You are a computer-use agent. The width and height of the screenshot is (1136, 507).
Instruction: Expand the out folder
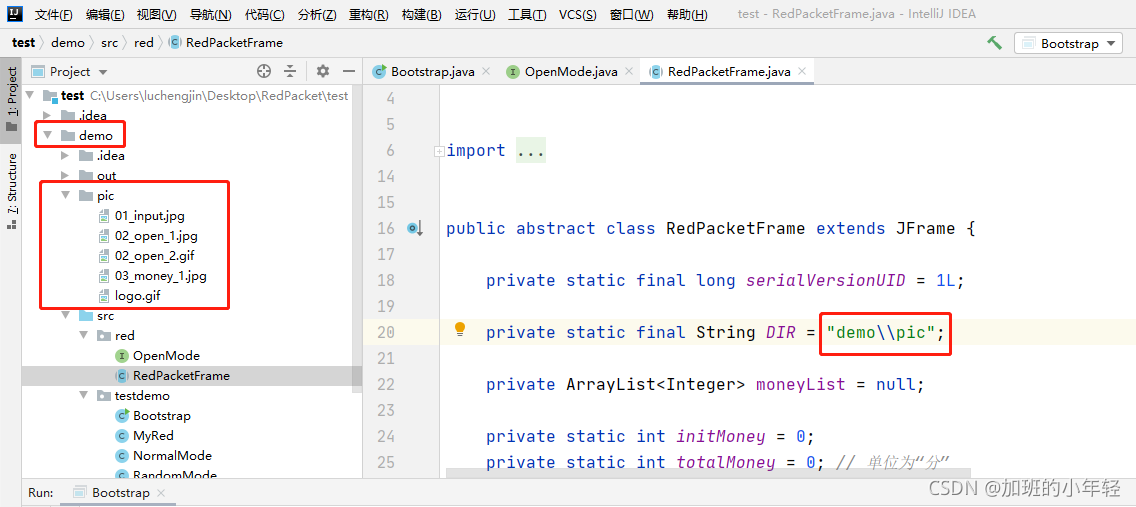(x=65, y=175)
